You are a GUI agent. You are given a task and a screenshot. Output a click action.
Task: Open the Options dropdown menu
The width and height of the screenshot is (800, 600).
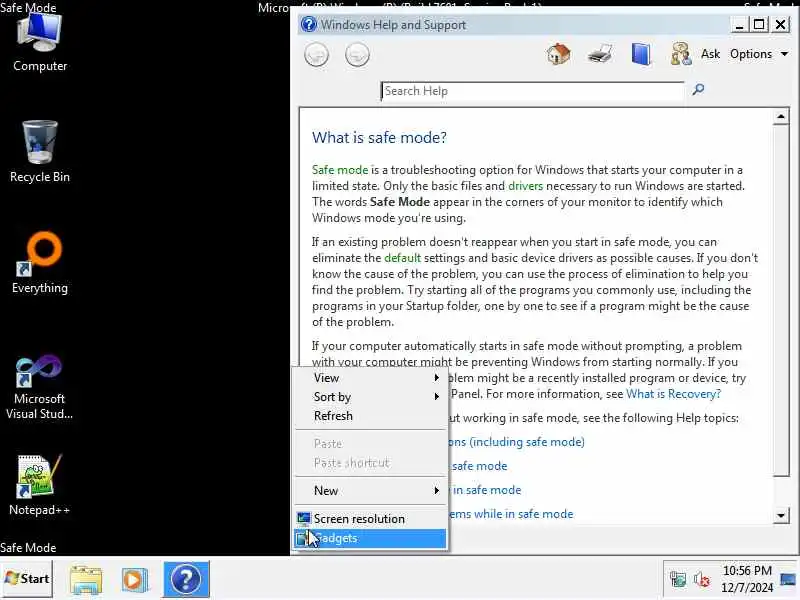[x=759, y=54]
